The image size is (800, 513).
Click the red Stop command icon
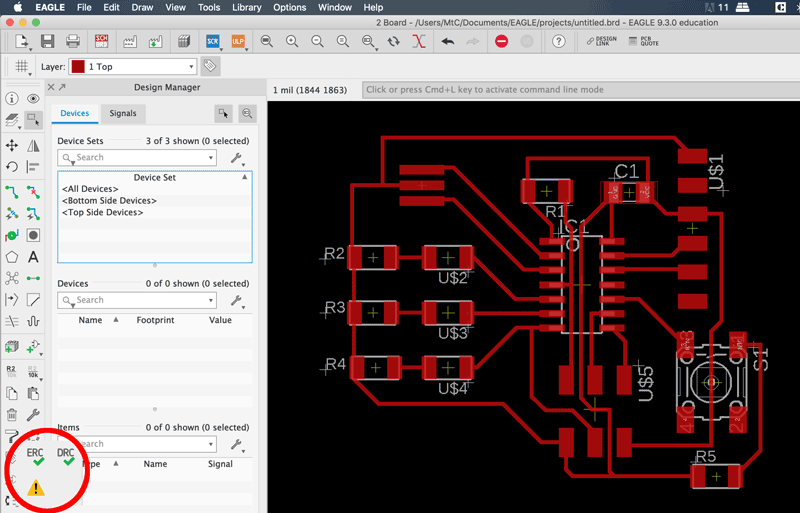pyautogui.click(x=502, y=41)
